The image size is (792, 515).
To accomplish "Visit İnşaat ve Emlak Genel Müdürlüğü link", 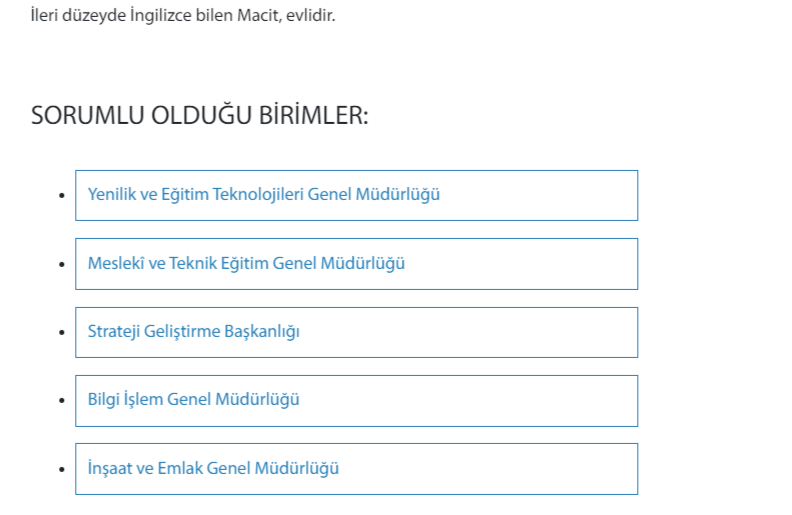I will pyautogui.click(x=213, y=468).
